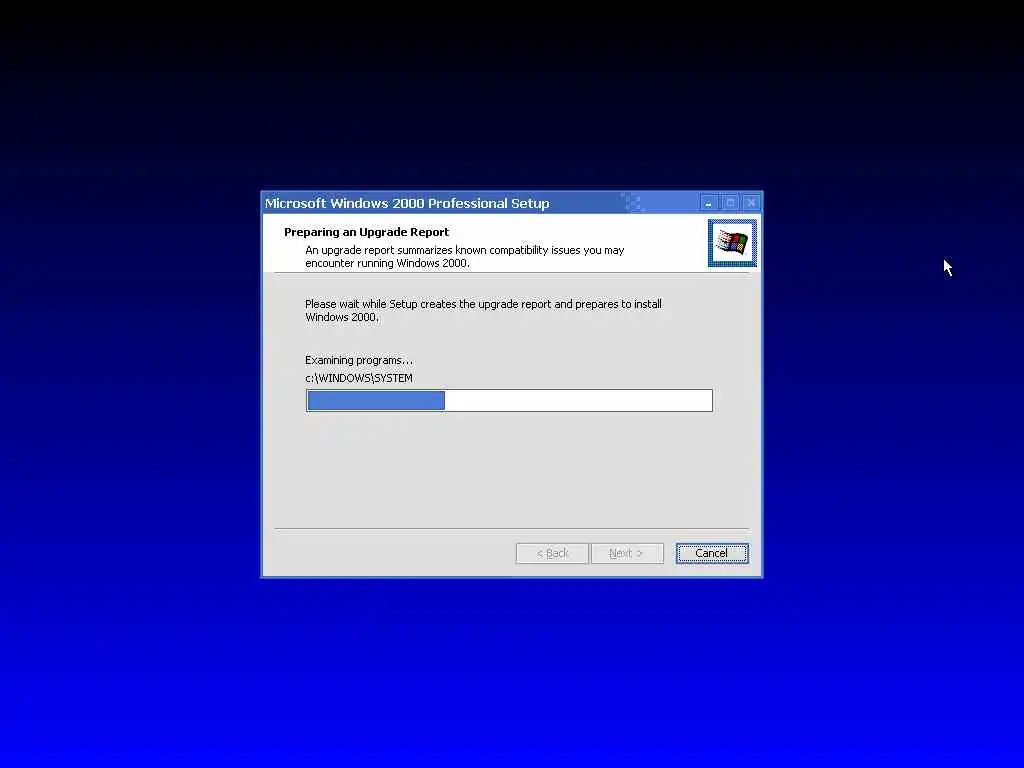Click the 'Preparing an Upgrade Report' heading
The image size is (1024, 768).
366,232
